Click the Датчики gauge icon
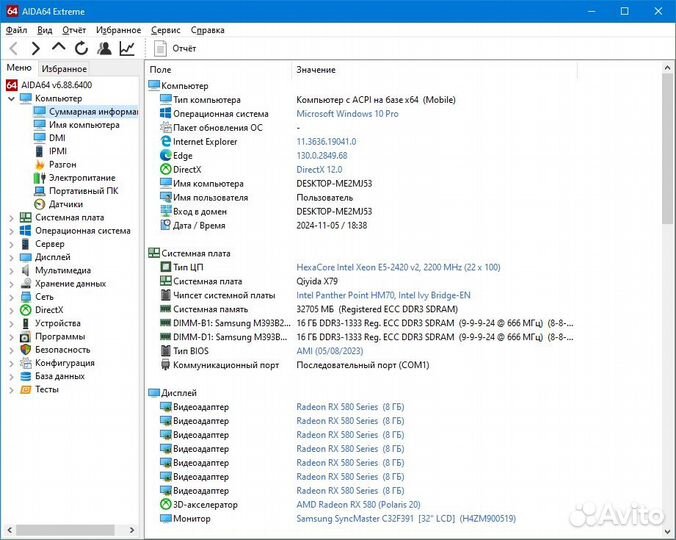 39,204
